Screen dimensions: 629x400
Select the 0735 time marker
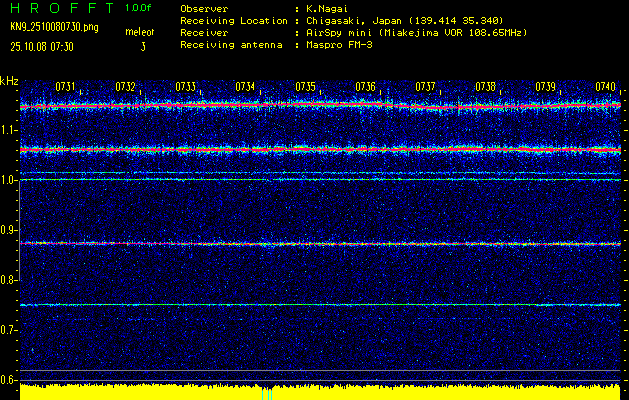pos(306,88)
